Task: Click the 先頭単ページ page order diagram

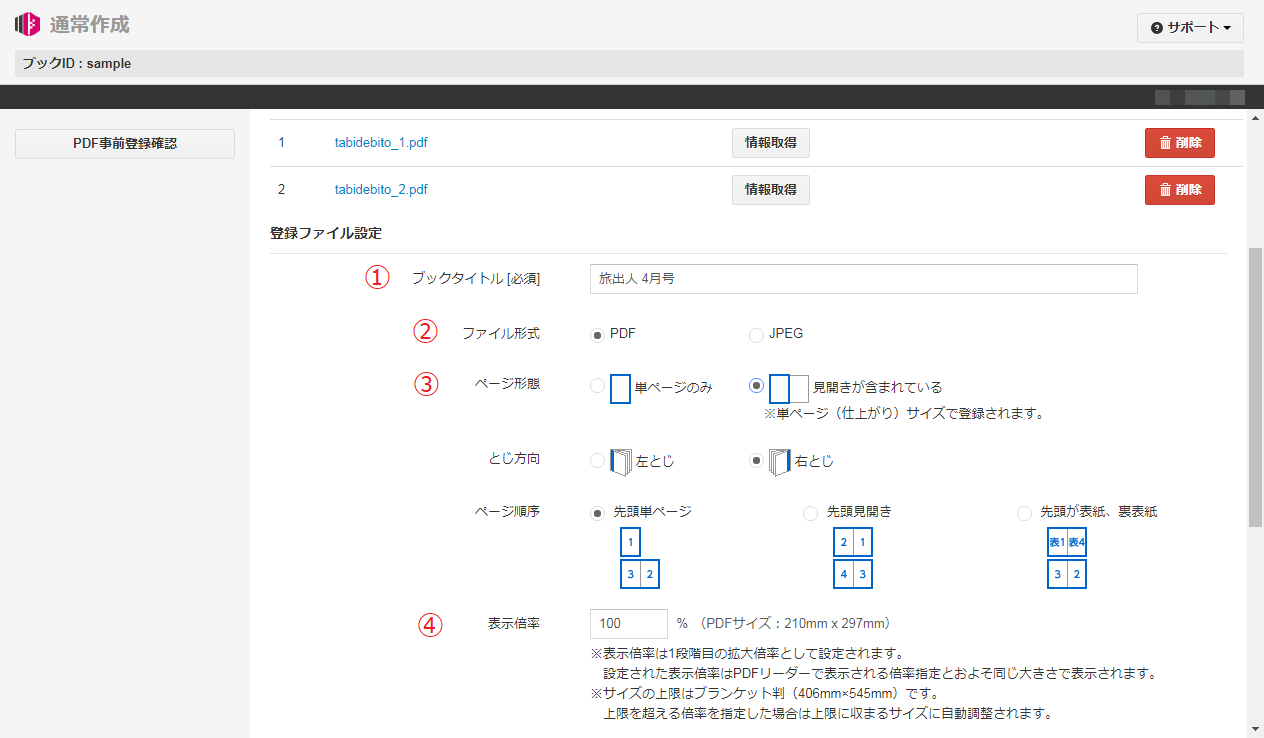Action: click(x=640, y=559)
